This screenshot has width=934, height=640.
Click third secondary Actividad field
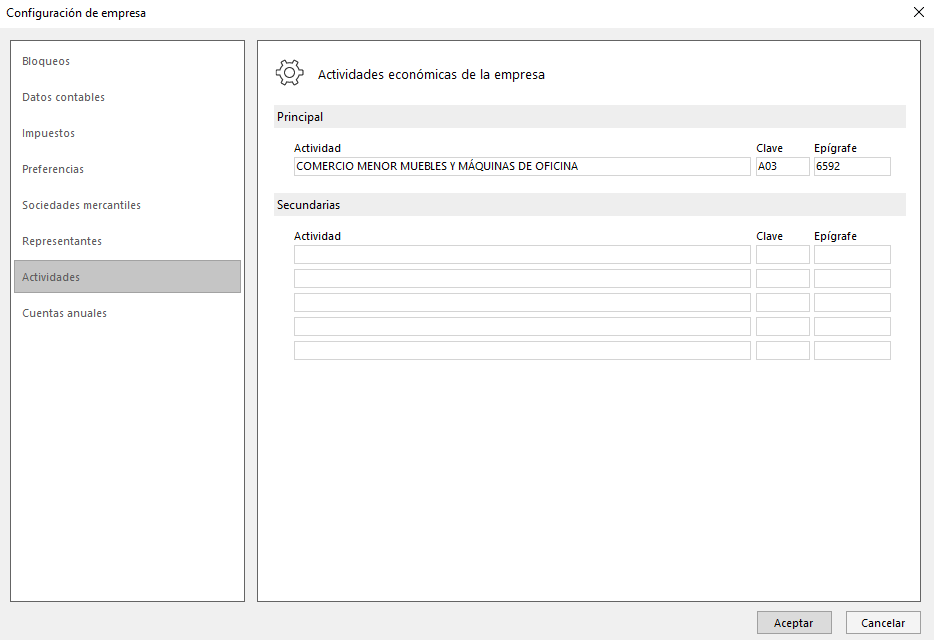tap(522, 302)
